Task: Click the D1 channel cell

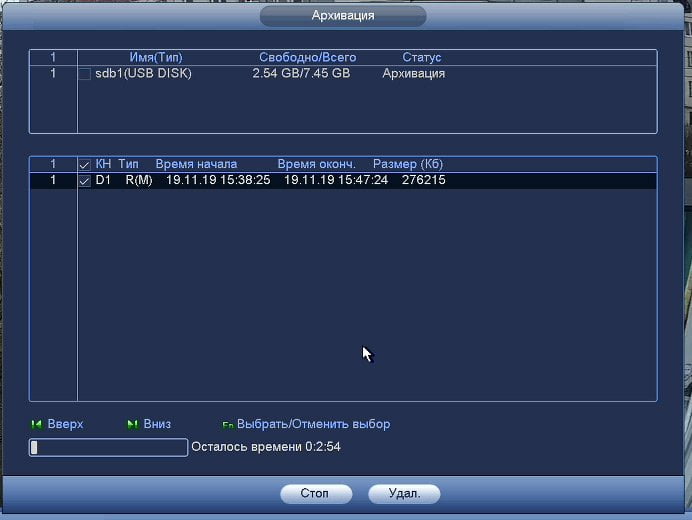Action: pyautogui.click(x=103, y=180)
